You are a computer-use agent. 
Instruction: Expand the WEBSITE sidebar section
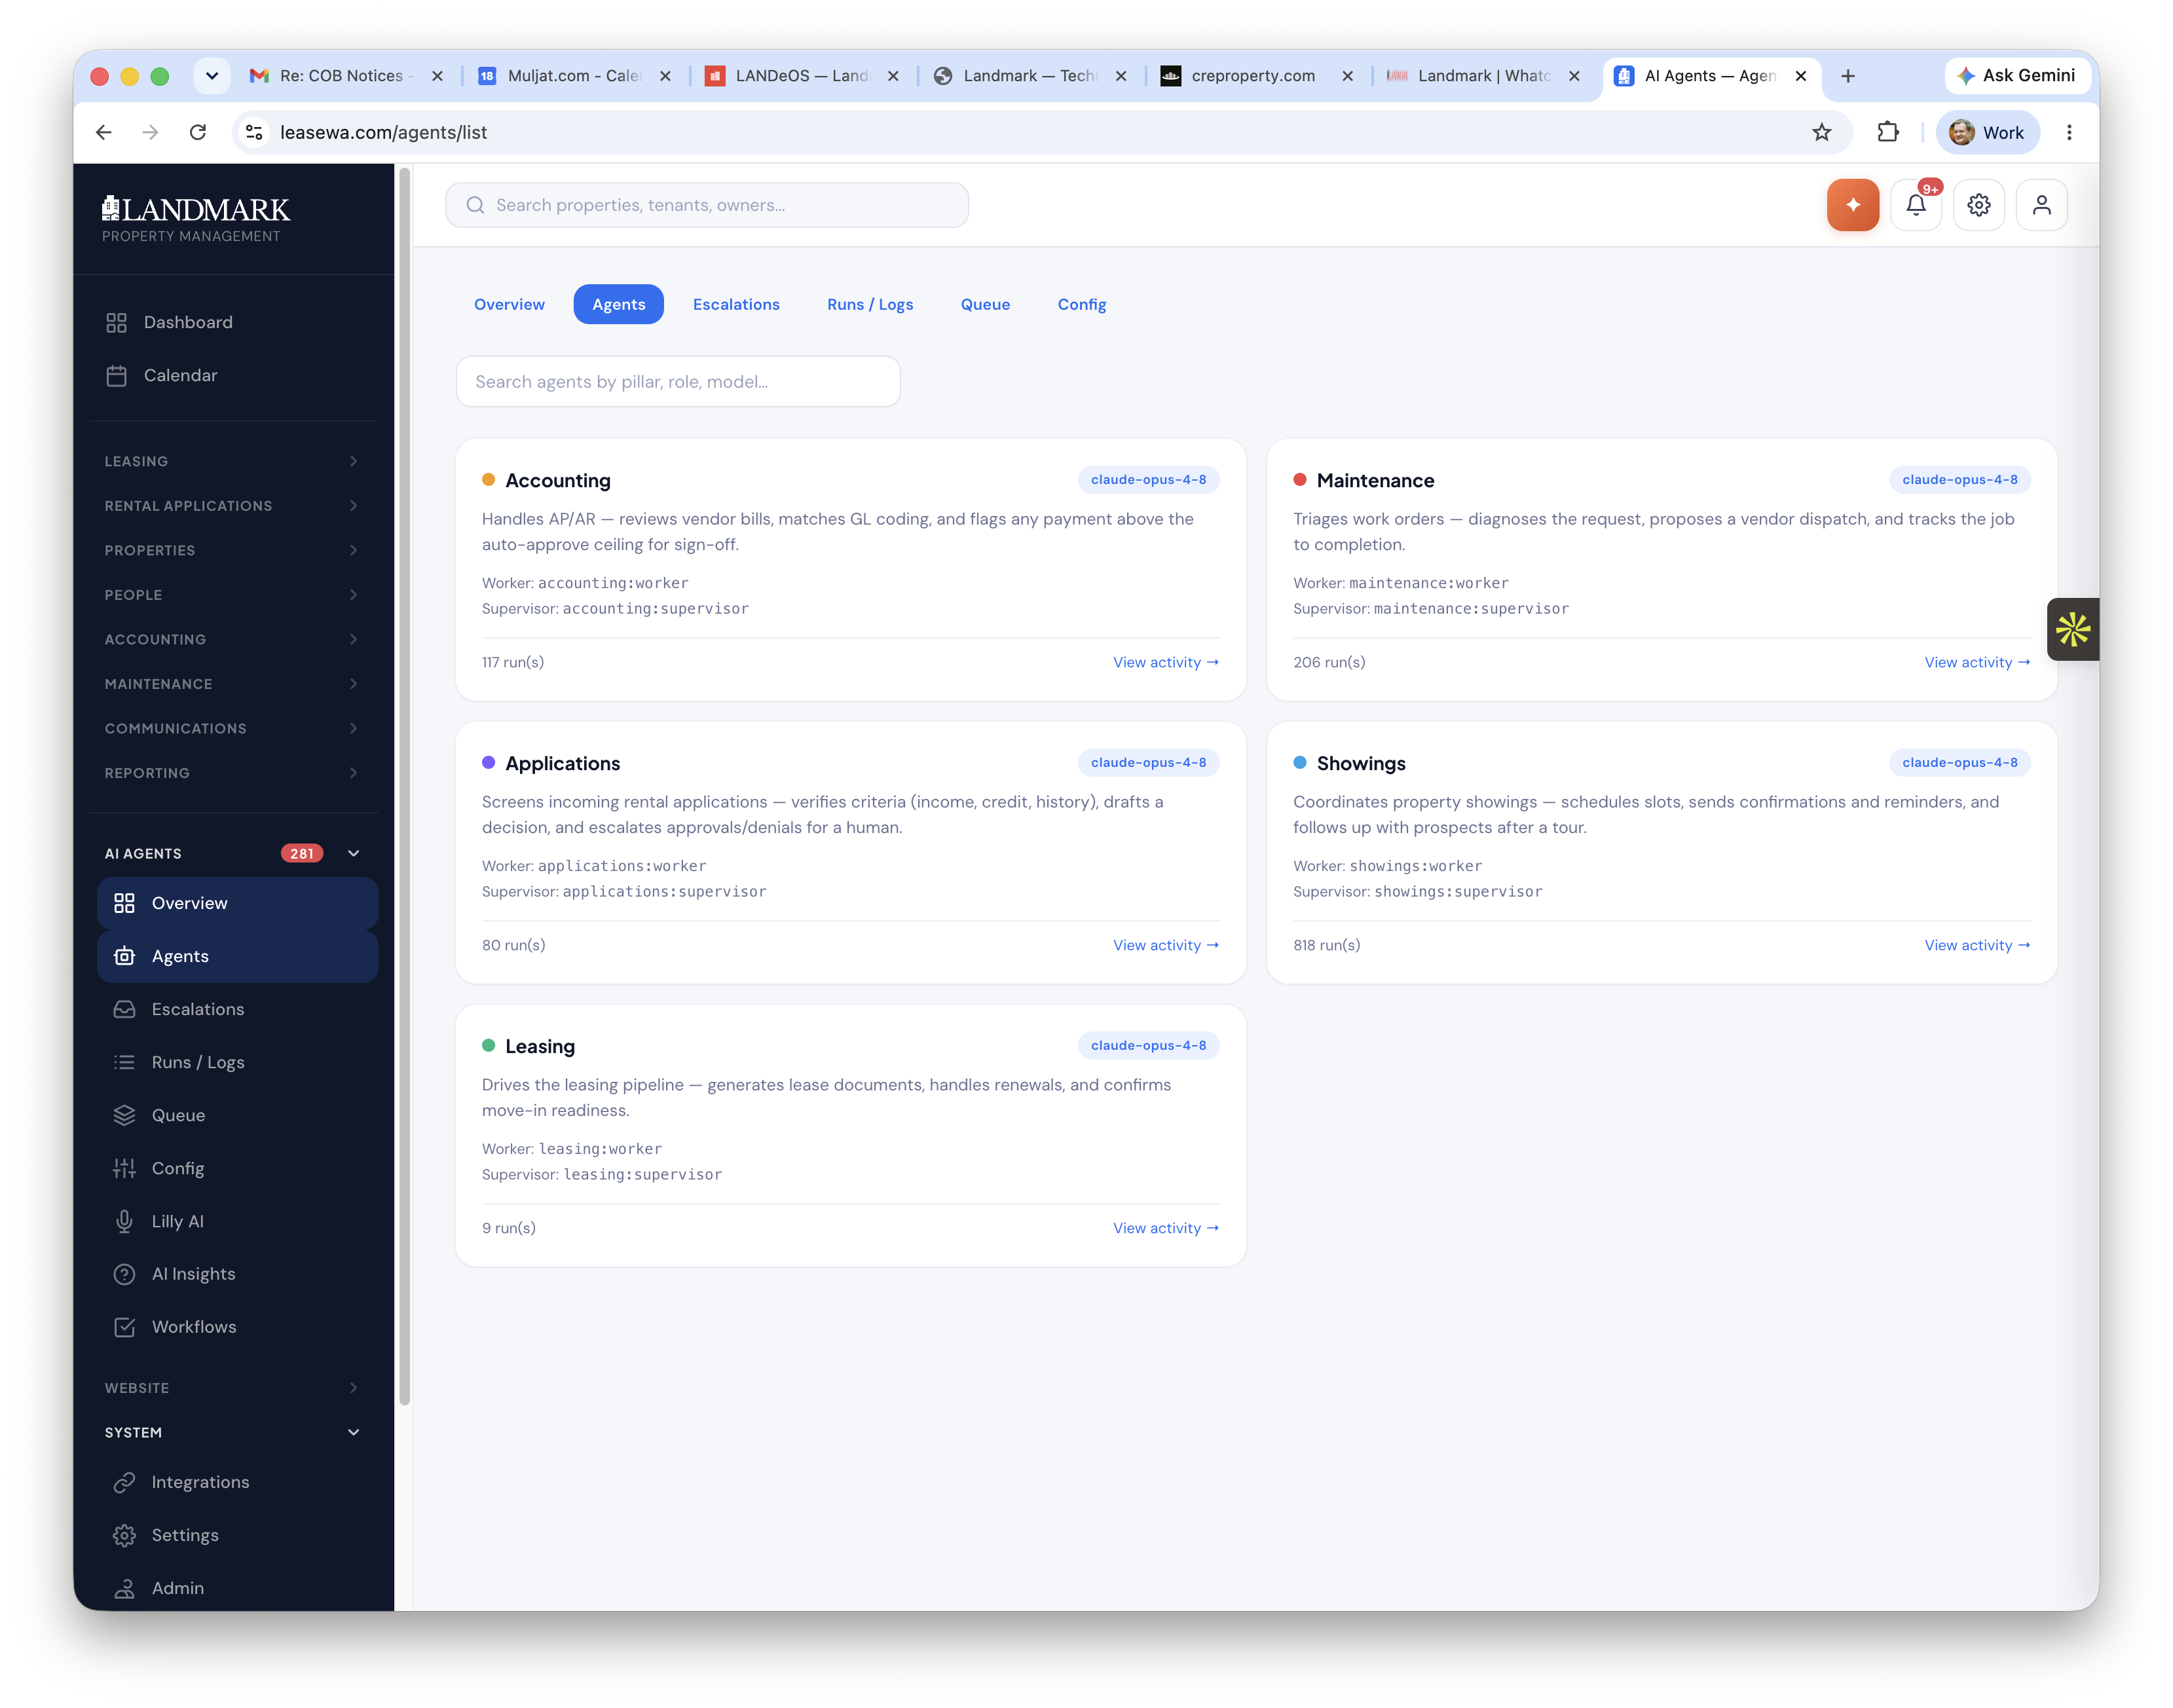click(232, 1388)
